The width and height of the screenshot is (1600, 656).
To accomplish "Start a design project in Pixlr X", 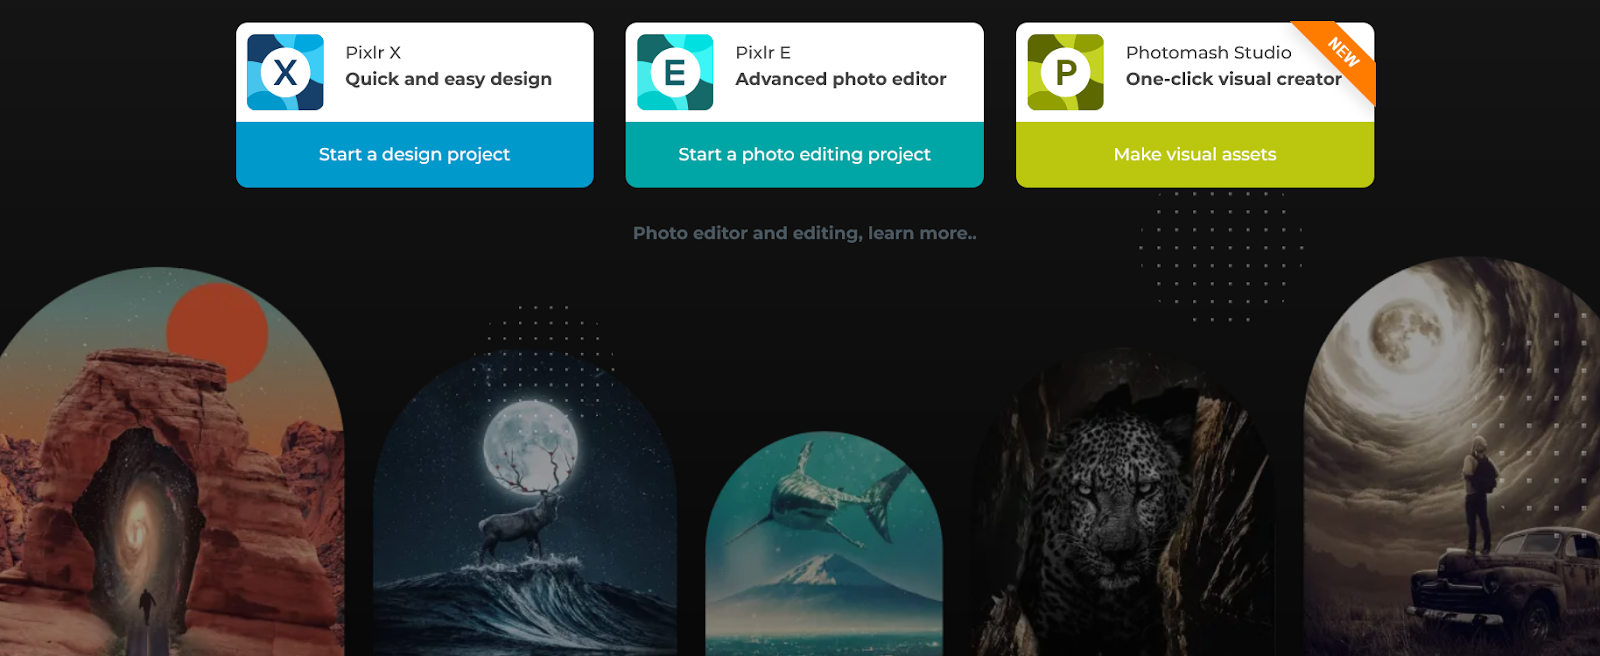I will tap(415, 155).
